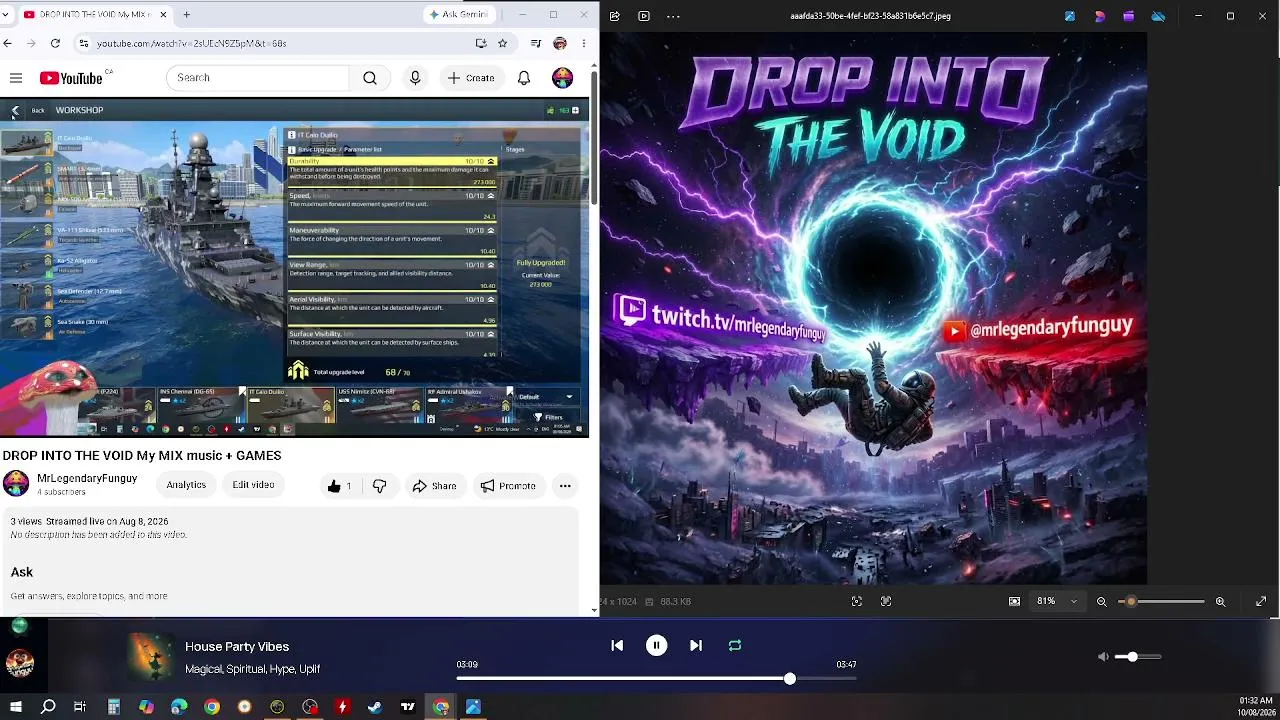Viewport: 1280px width, 720px height.
Task: Click the photo file name title
Action: point(870,16)
